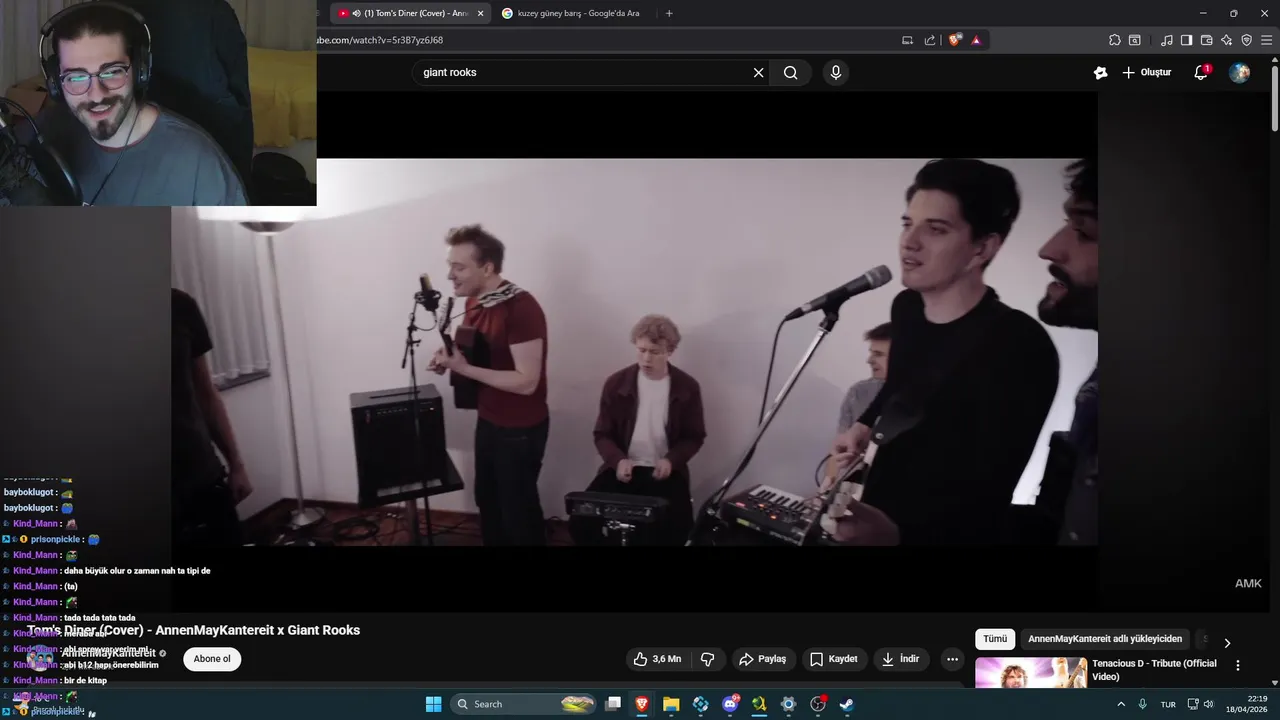Click the tray microphone icon
The image size is (1280, 720).
1142,704
